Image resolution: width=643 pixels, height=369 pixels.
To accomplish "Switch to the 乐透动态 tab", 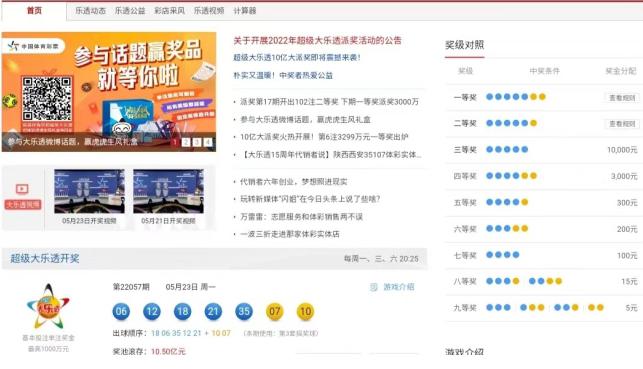I will tap(90, 11).
